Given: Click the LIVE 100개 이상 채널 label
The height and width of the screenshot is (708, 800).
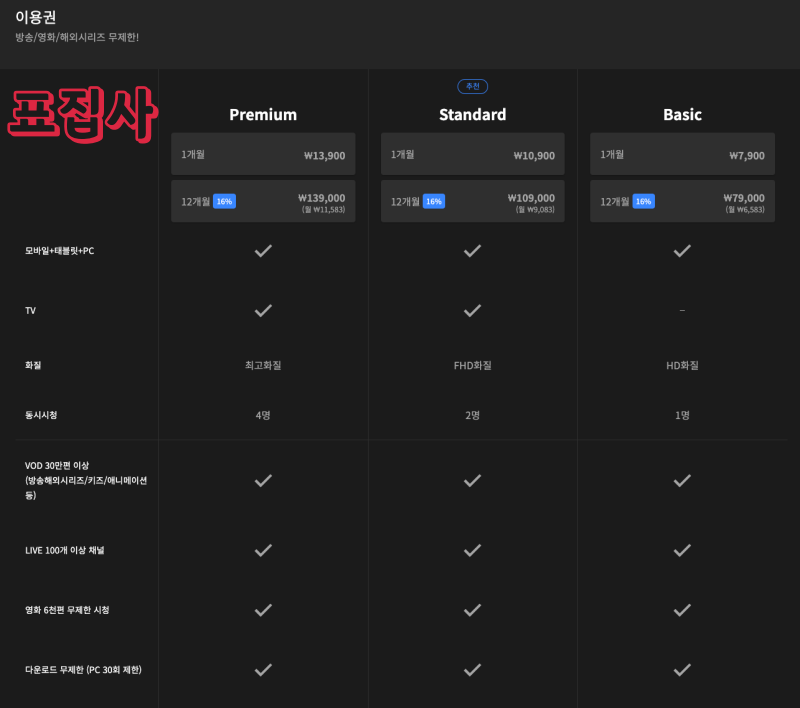Looking at the screenshot, I should (65, 550).
